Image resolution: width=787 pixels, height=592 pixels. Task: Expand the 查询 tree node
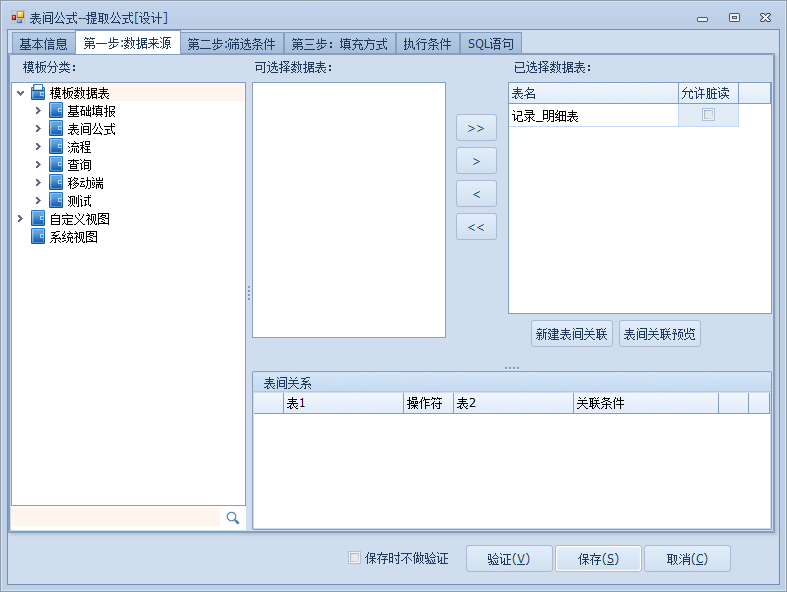[38, 165]
